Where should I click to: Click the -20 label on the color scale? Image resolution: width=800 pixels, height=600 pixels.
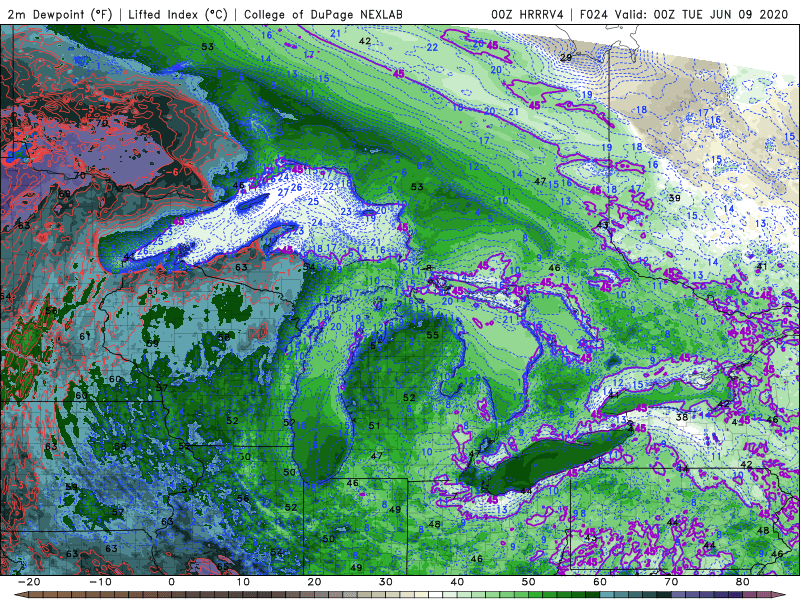pyautogui.click(x=29, y=582)
